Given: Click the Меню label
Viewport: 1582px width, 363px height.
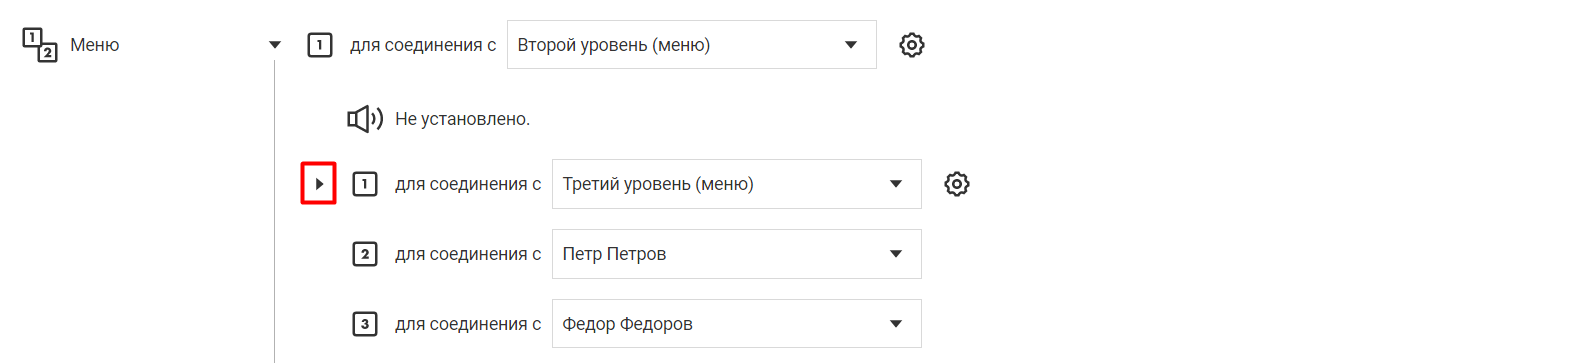Looking at the screenshot, I should tap(95, 45).
